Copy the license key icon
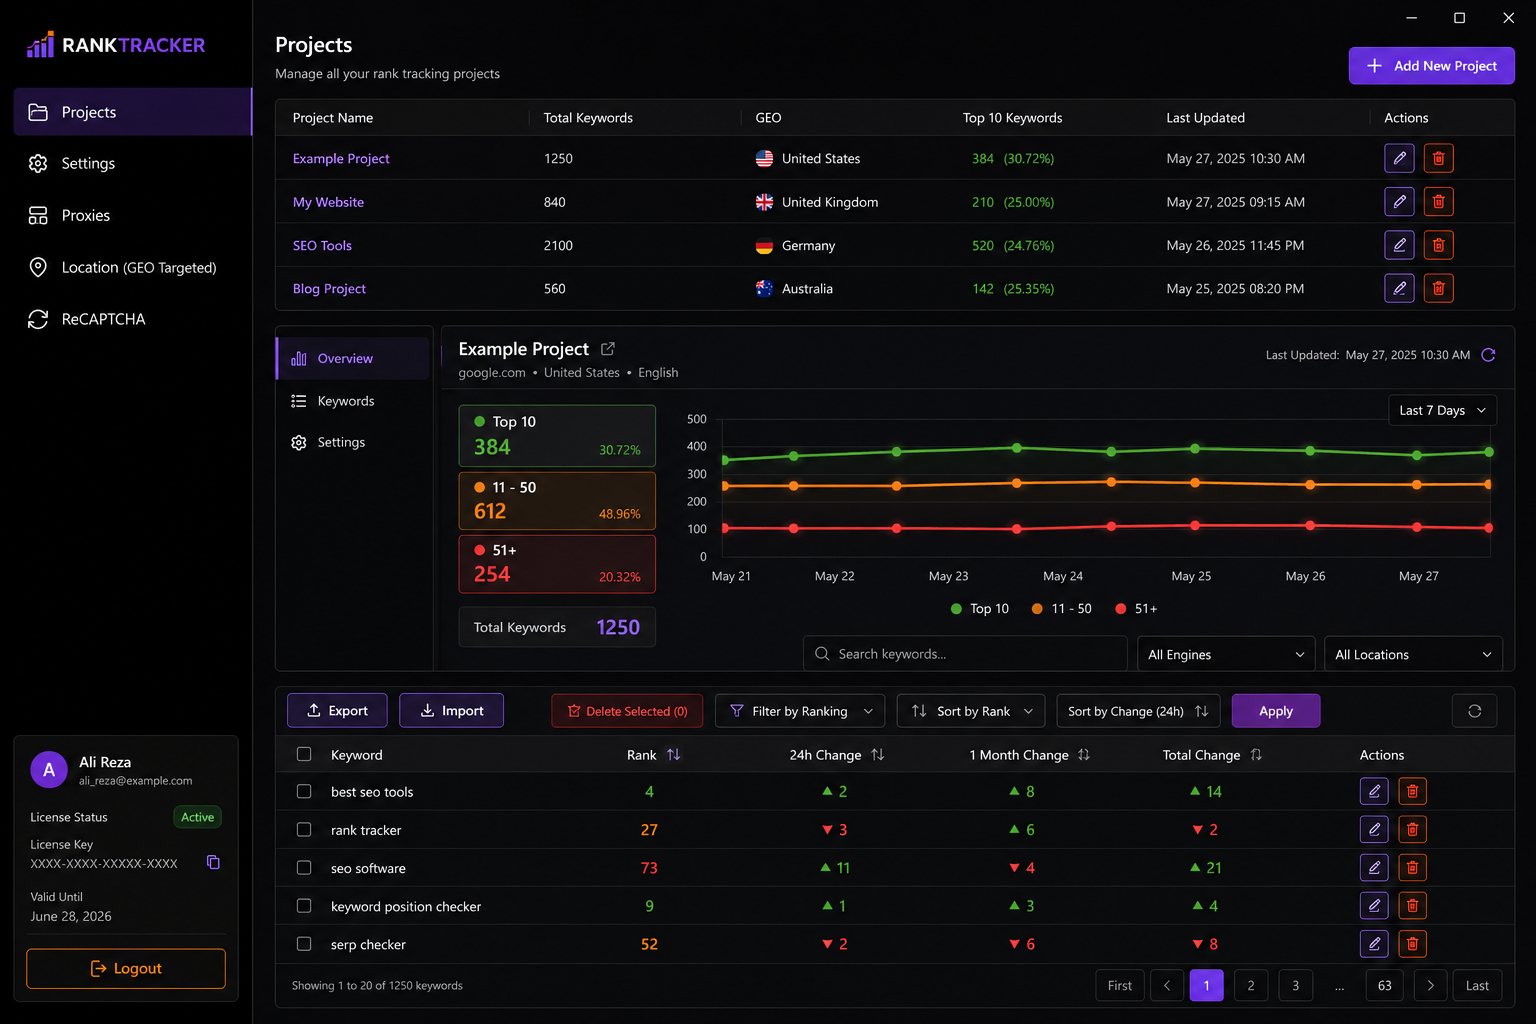1536x1024 pixels. [213, 862]
